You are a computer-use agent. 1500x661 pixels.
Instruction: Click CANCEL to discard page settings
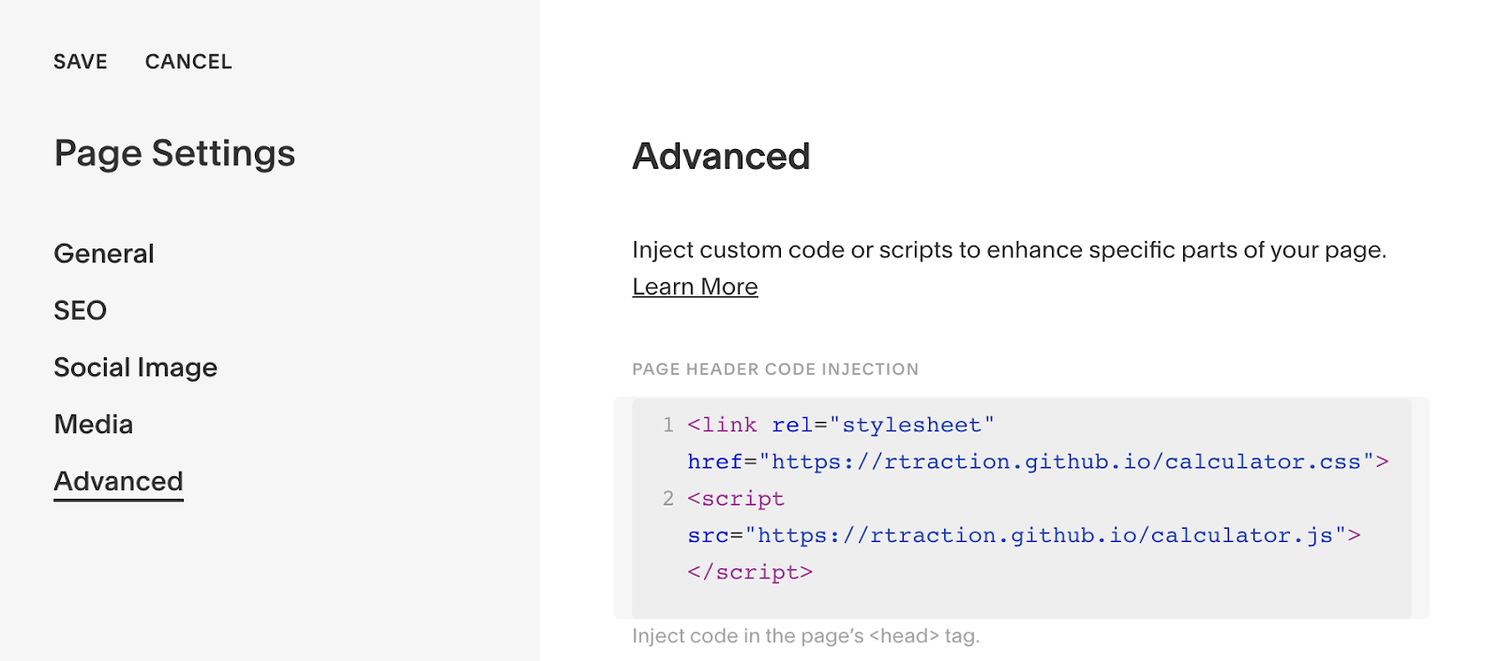188,62
